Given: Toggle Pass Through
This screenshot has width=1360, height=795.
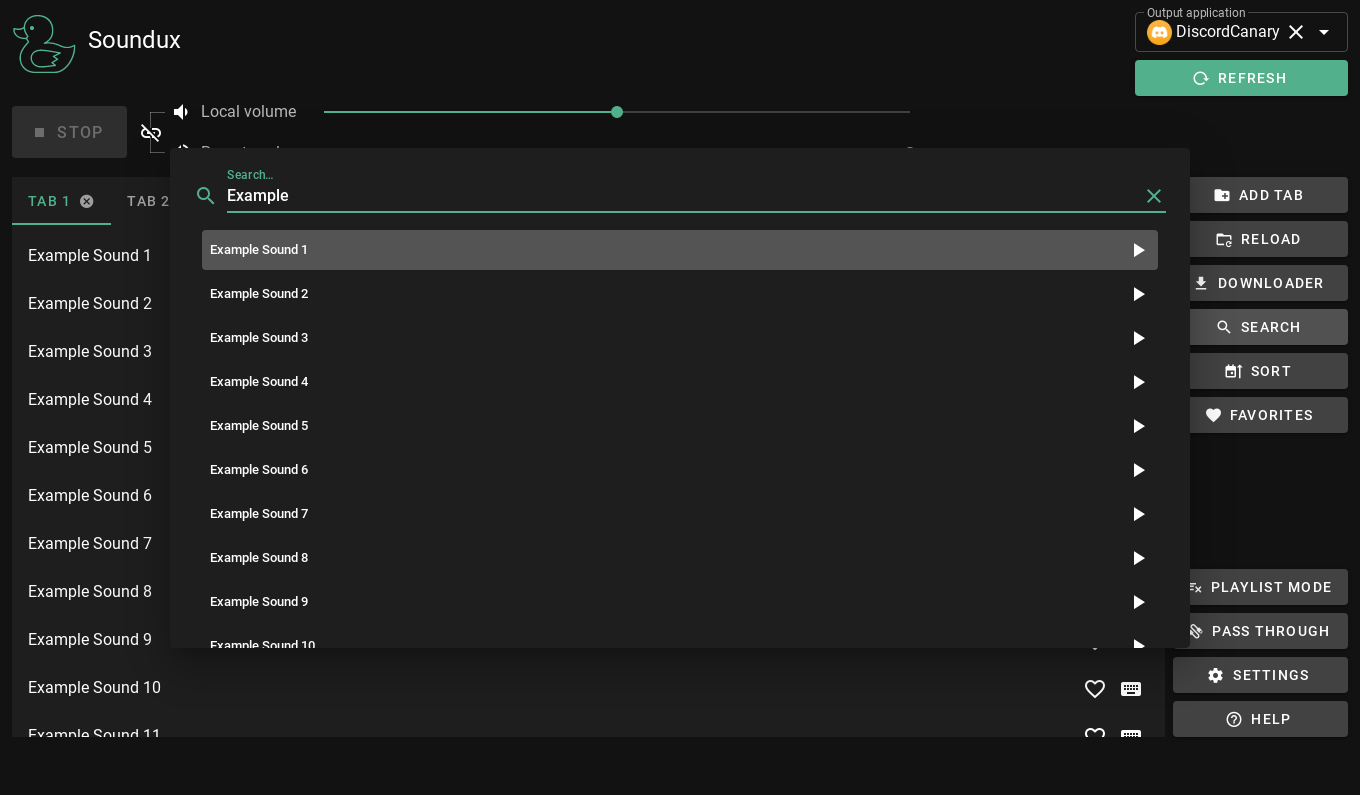Looking at the screenshot, I should pyautogui.click(x=1268, y=631).
